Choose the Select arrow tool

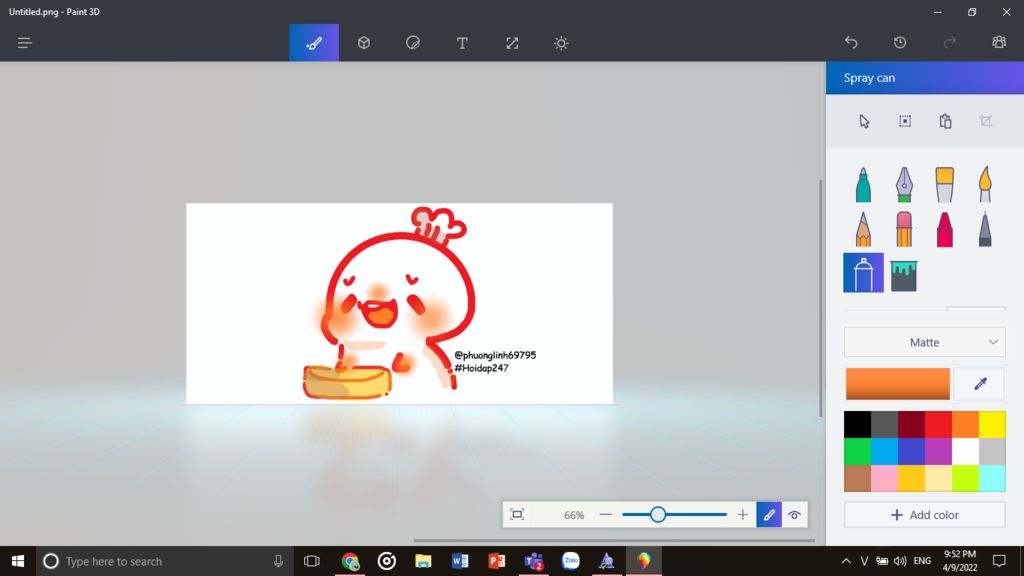pyautogui.click(x=864, y=121)
